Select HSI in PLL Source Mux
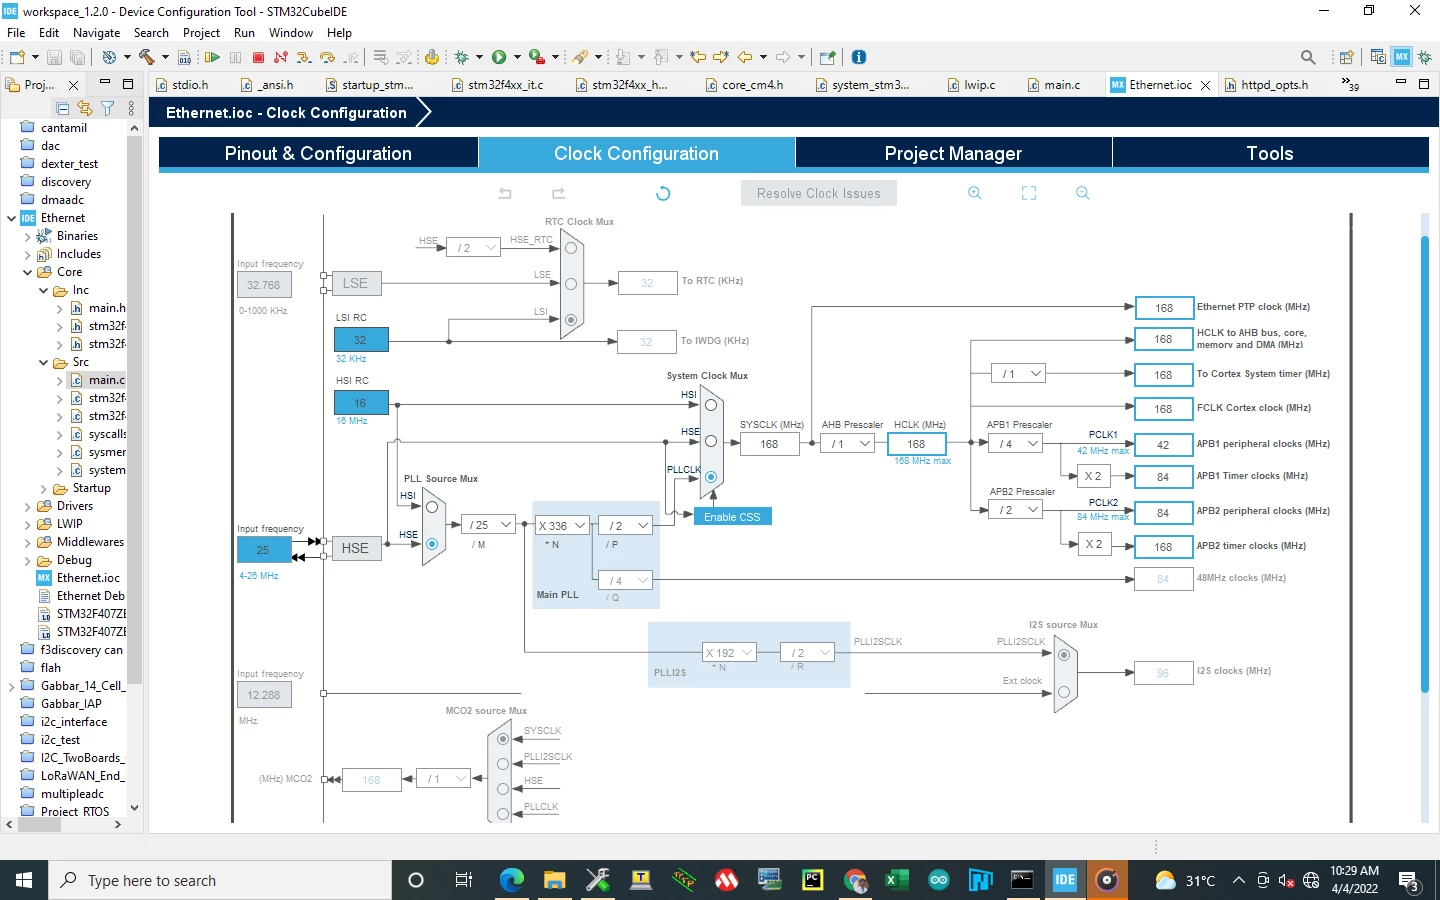1440x900 pixels. click(432, 507)
